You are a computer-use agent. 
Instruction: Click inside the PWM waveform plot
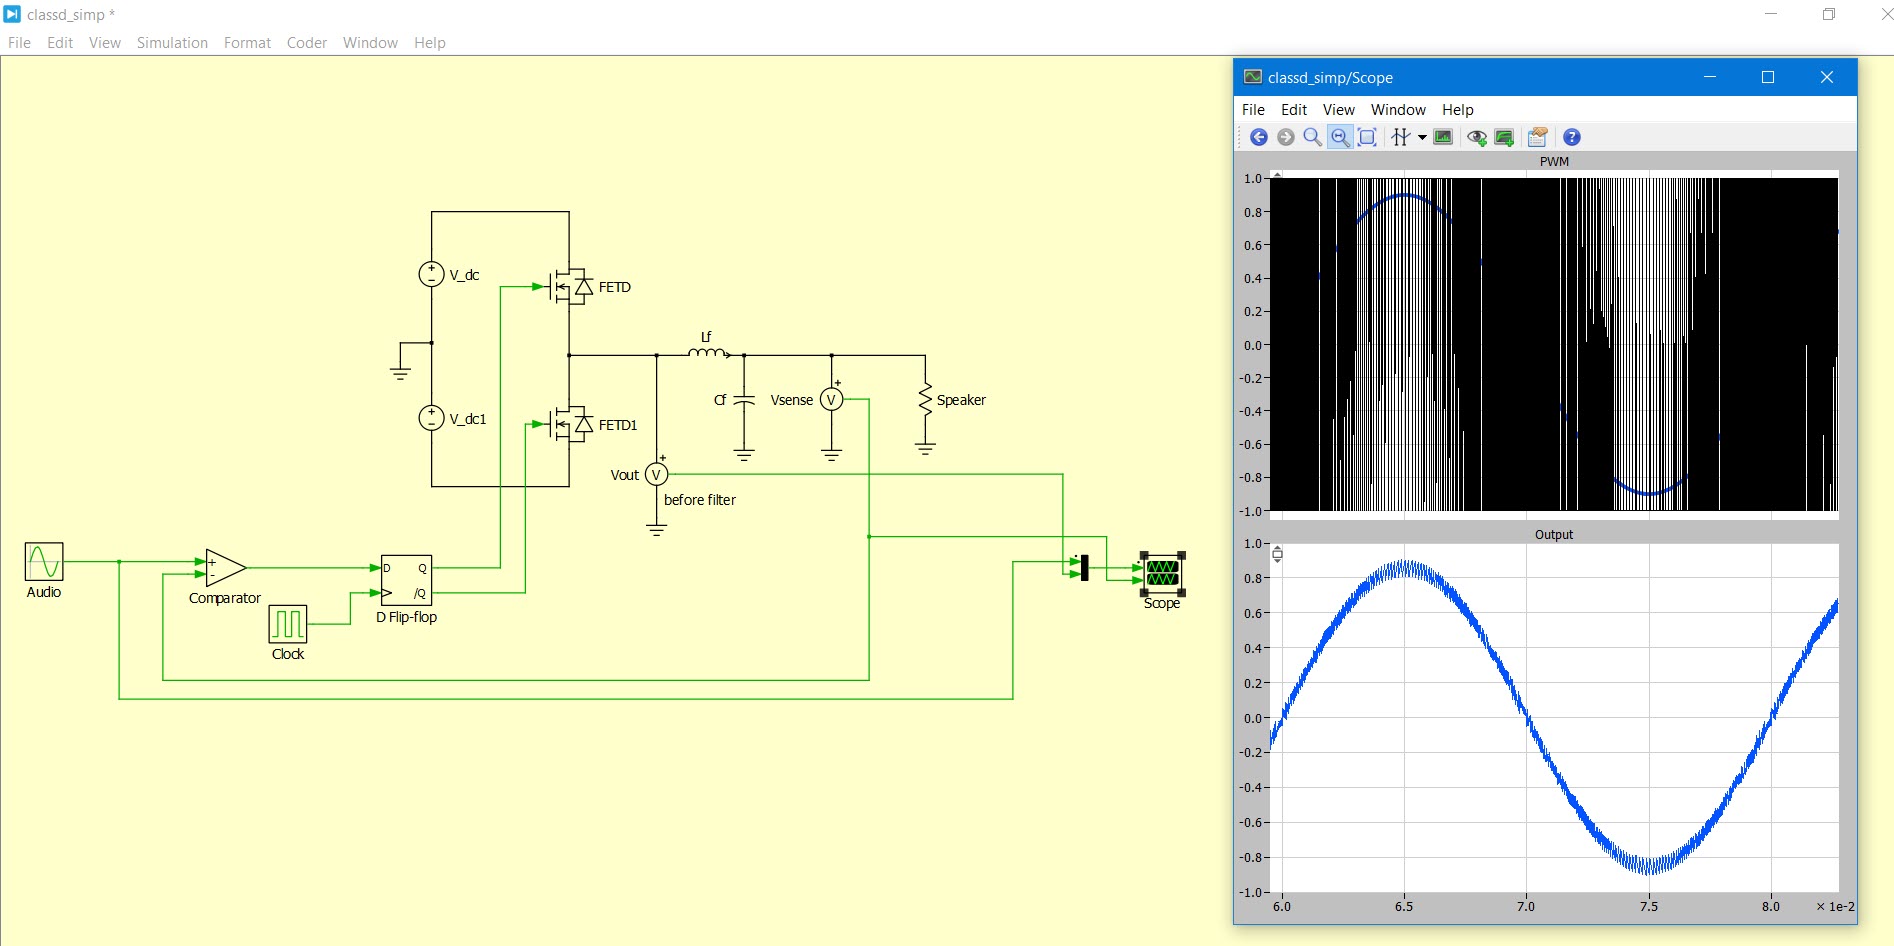[x=1554, y=345]
